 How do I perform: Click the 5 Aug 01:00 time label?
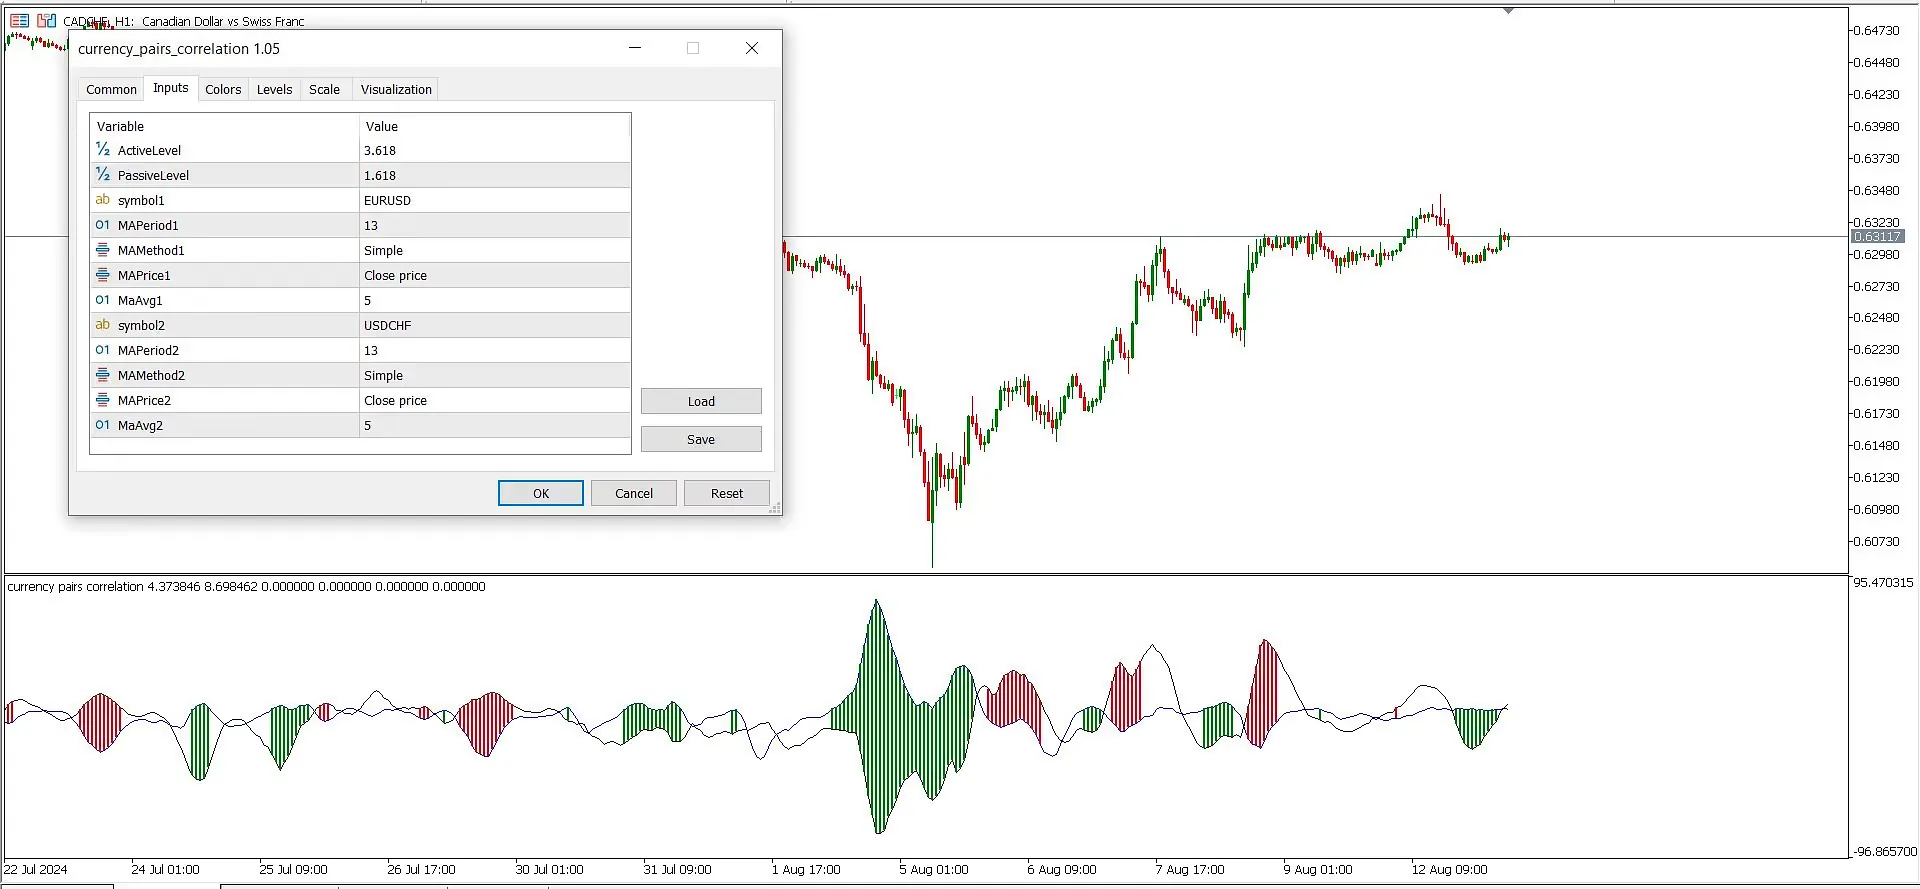pyautogui.click(x=934, y=869)
